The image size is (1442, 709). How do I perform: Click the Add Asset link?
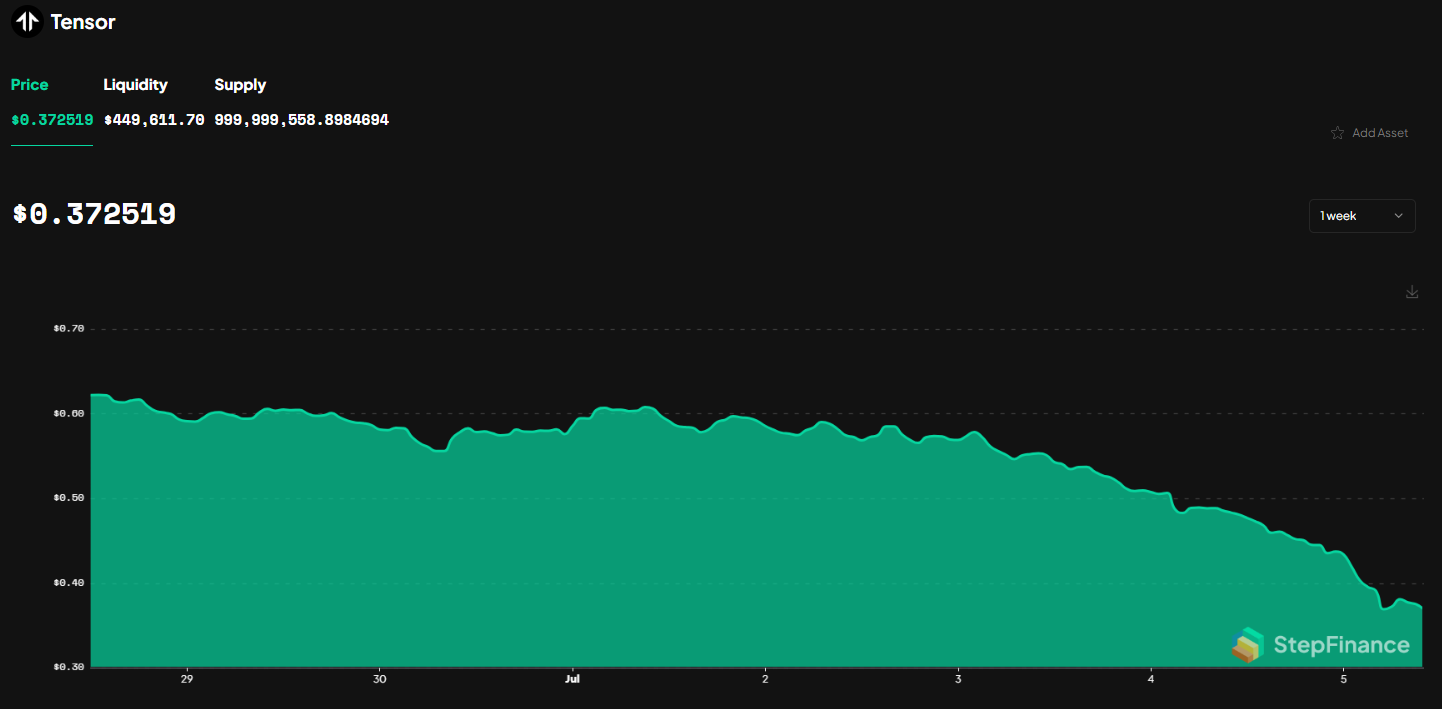pyautogui.click(x=1381, y=132)
